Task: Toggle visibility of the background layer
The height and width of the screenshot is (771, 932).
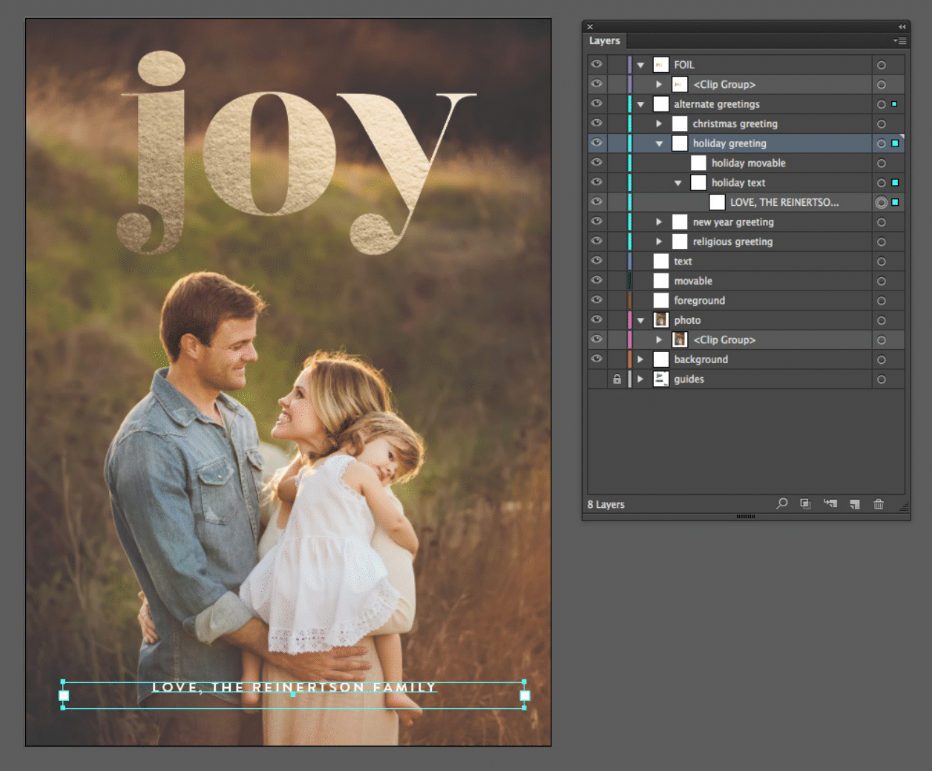Action: (597, 359)
